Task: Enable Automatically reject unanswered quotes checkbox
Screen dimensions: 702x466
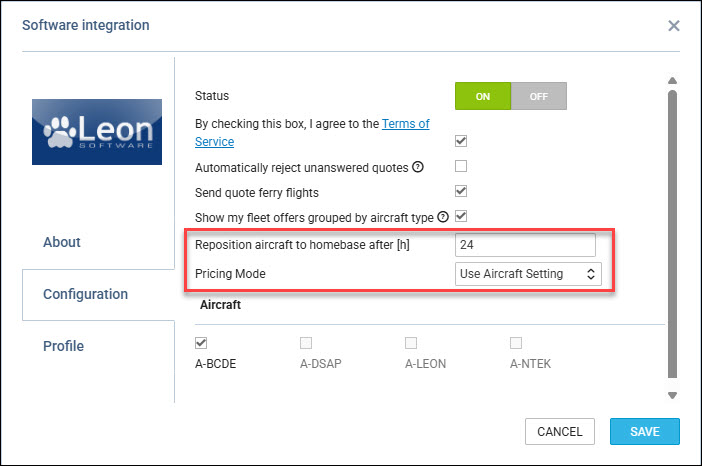Action: tap(461, 166)
